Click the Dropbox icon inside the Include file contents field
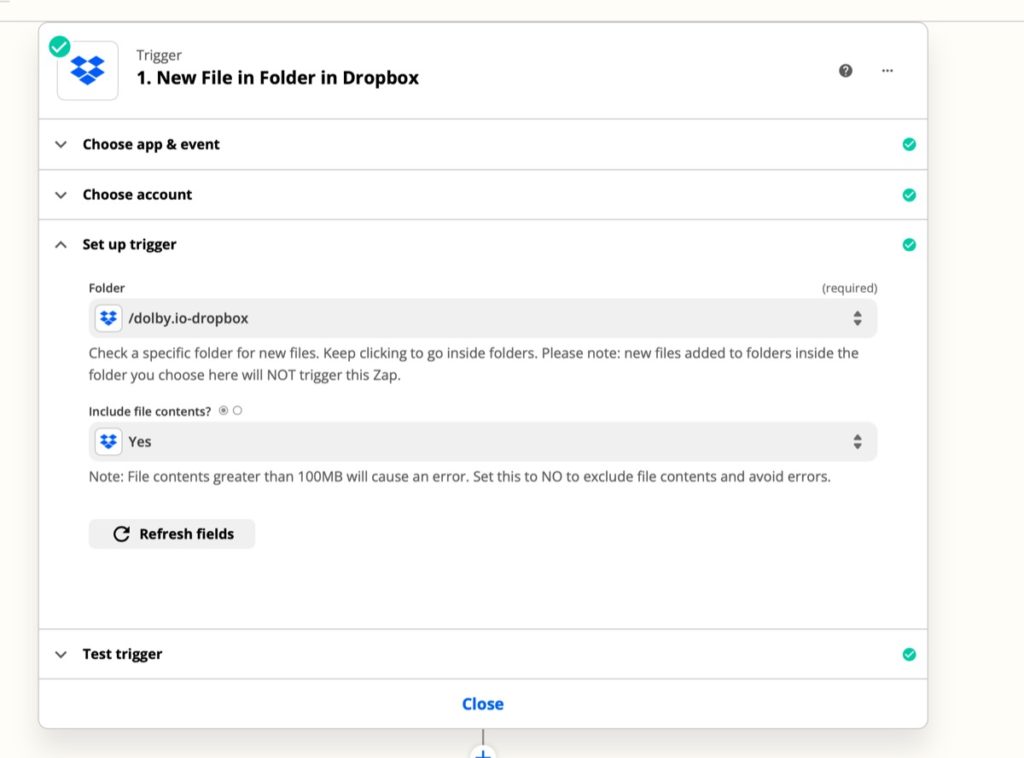 pyautogui.click(x=108, y=441)
